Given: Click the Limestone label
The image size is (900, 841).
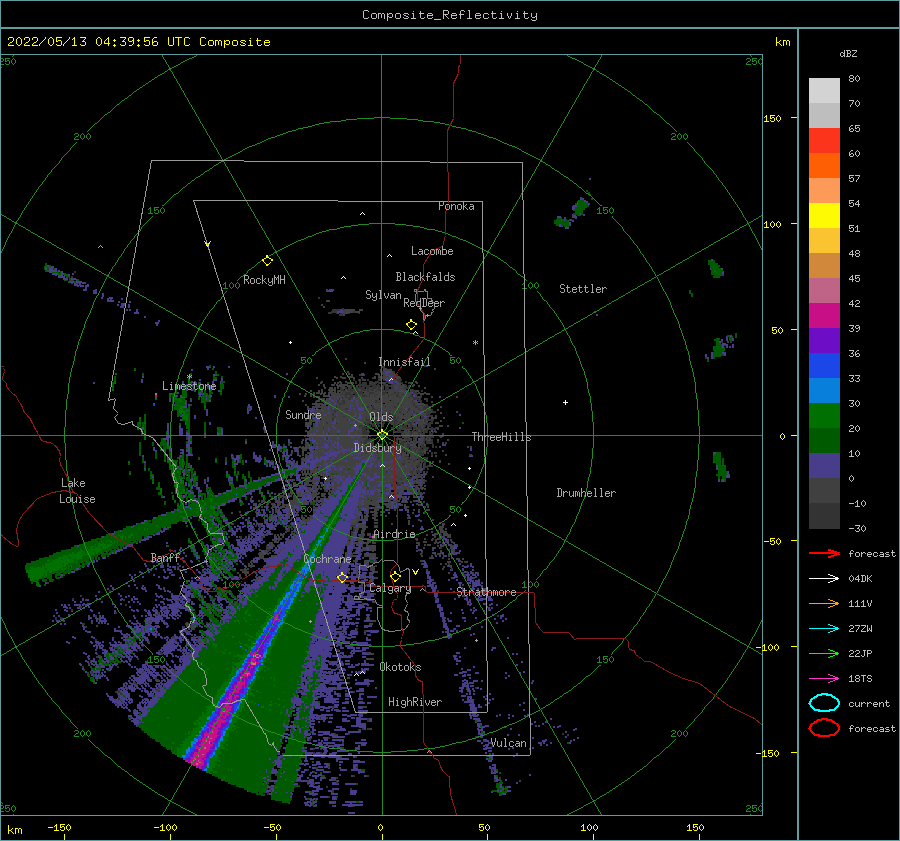Looking at the screenshot, I should (189, 386).
